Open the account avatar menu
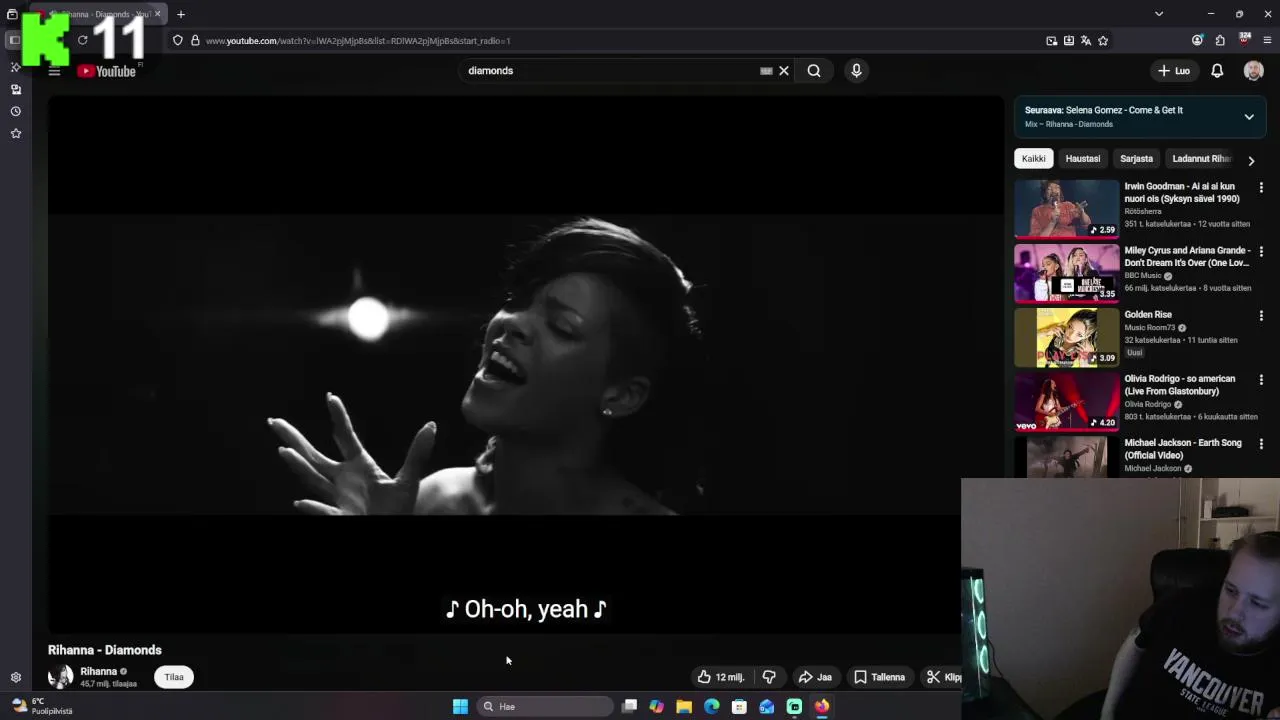Screen dimensions: 1280x720 1253,71
